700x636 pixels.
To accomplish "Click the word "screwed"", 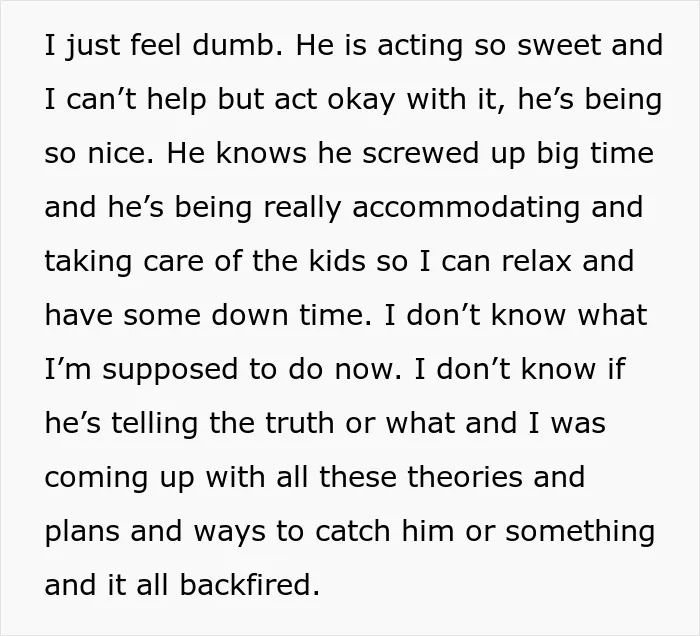I will click(x=421, y=153).
